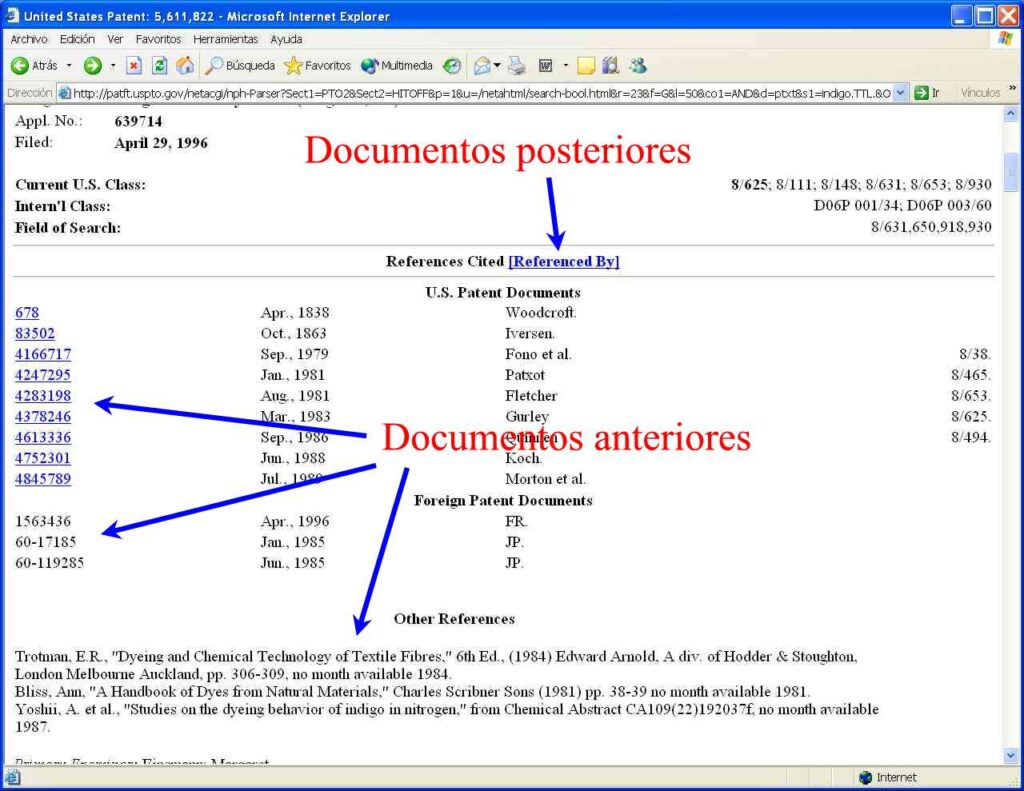Screen dimensions: 1024x791
Task: Click the Vínculos links label
Action: pos(980,93)
